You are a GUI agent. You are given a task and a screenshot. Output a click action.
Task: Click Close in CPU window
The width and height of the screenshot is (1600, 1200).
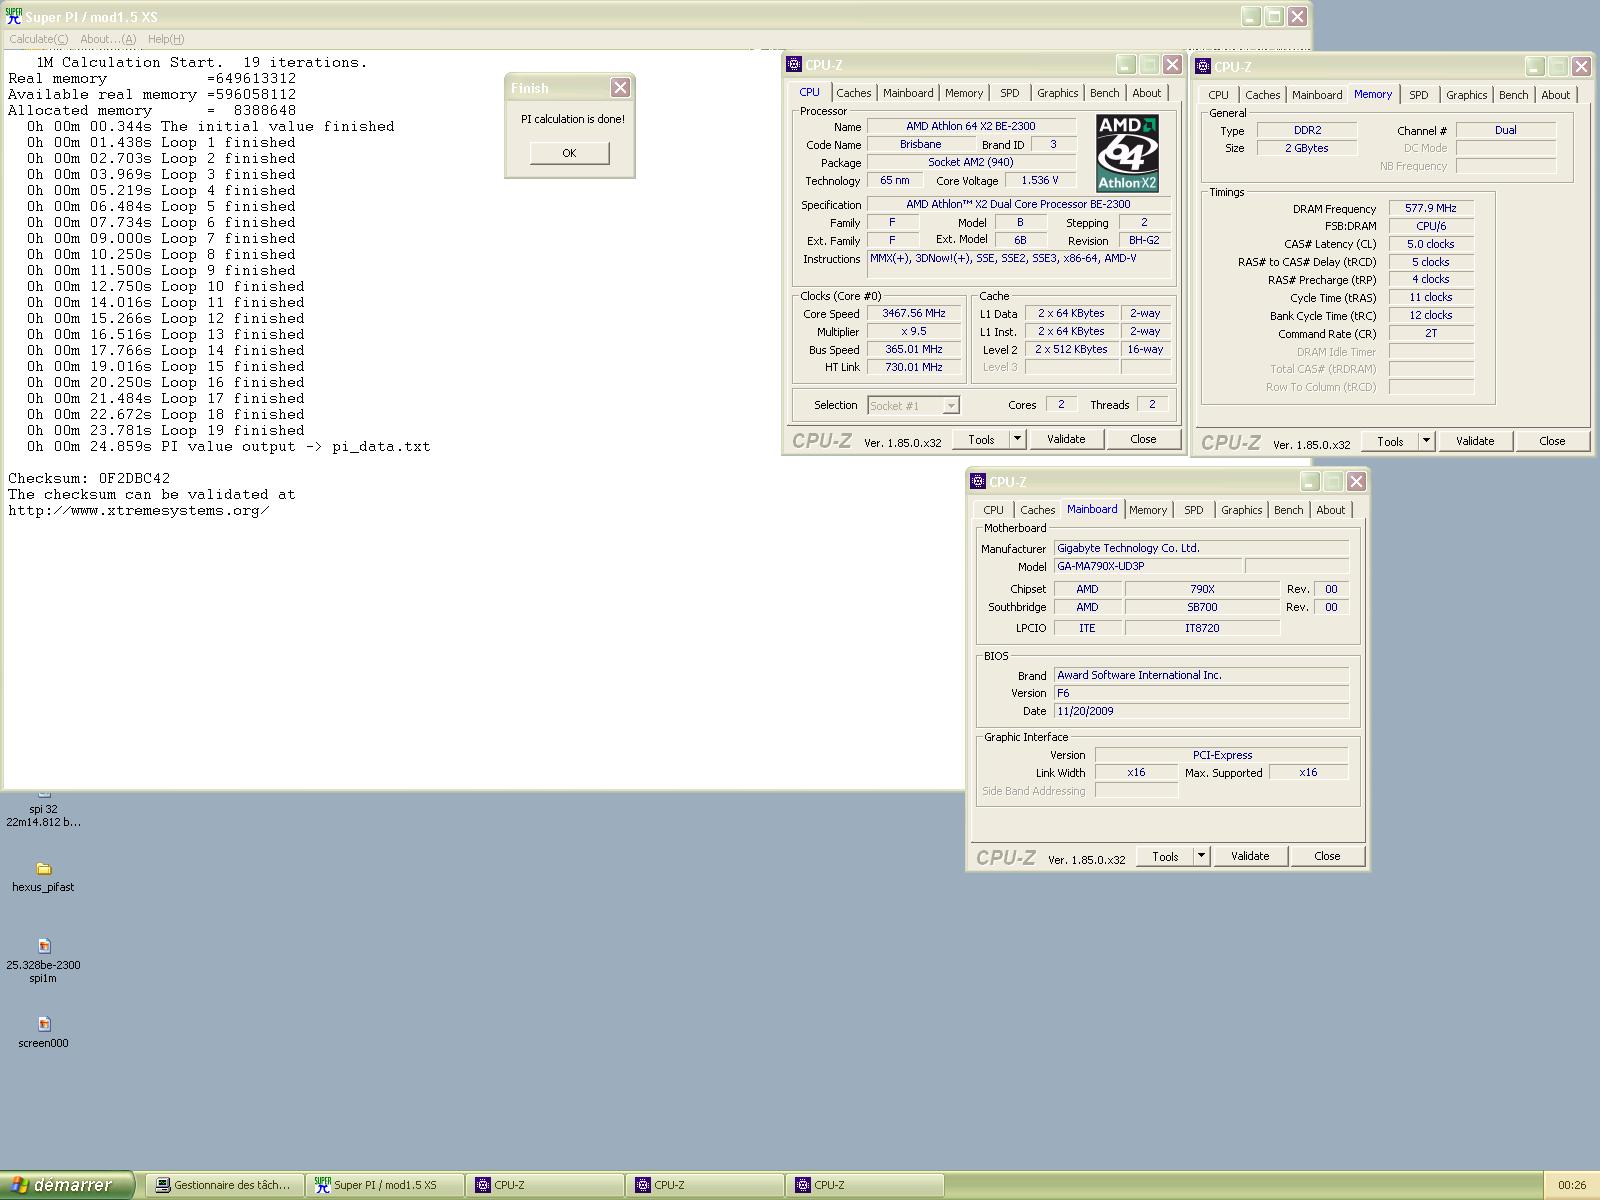tap(1143, 439)
